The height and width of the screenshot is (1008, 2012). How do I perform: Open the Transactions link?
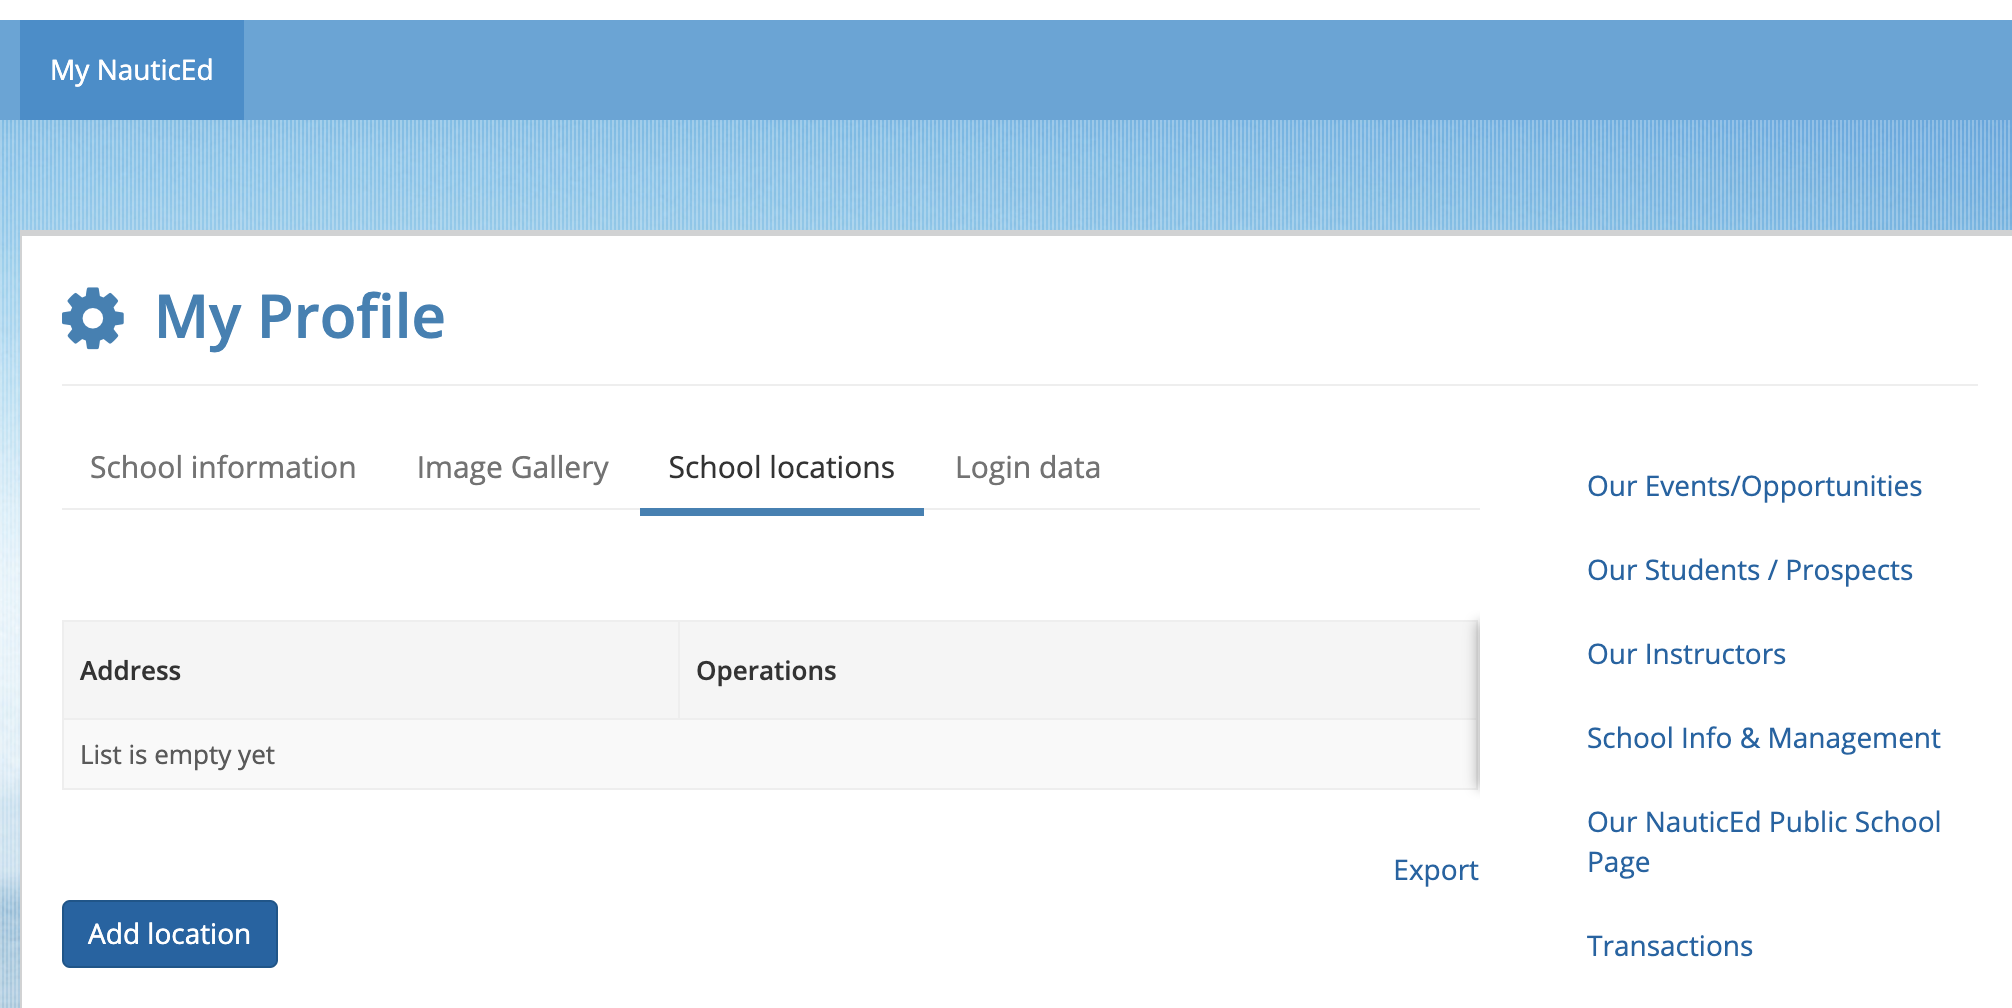[x=1670, y=946]
